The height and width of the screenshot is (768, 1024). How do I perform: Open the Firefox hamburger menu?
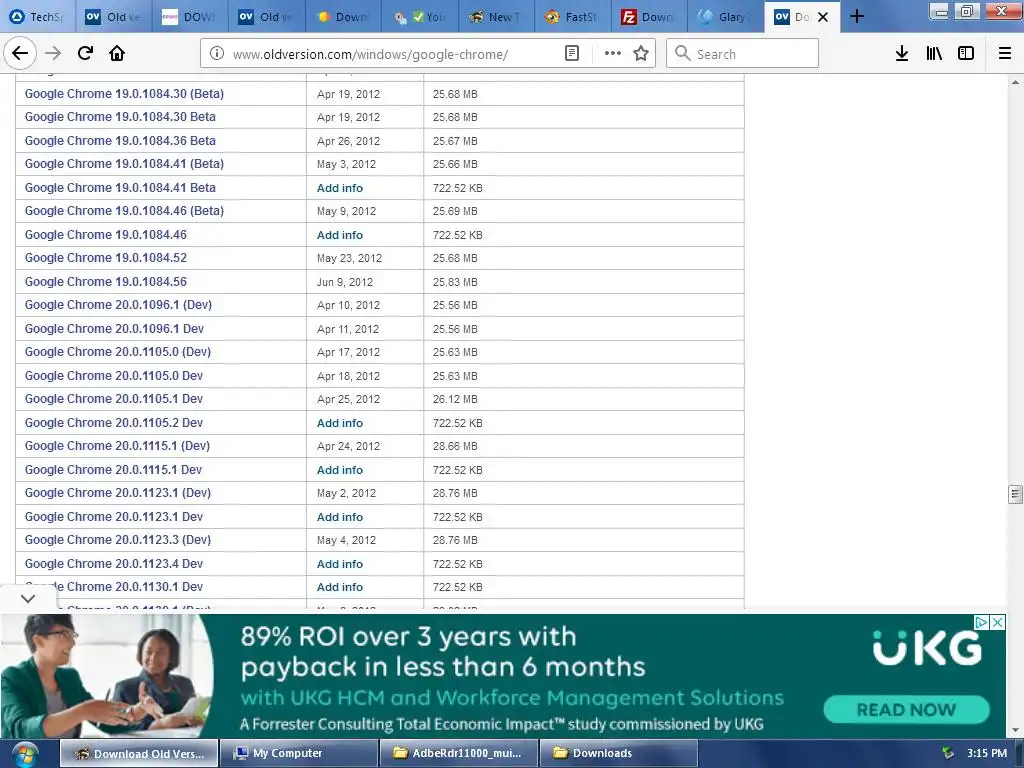(x=1005, y=54)
